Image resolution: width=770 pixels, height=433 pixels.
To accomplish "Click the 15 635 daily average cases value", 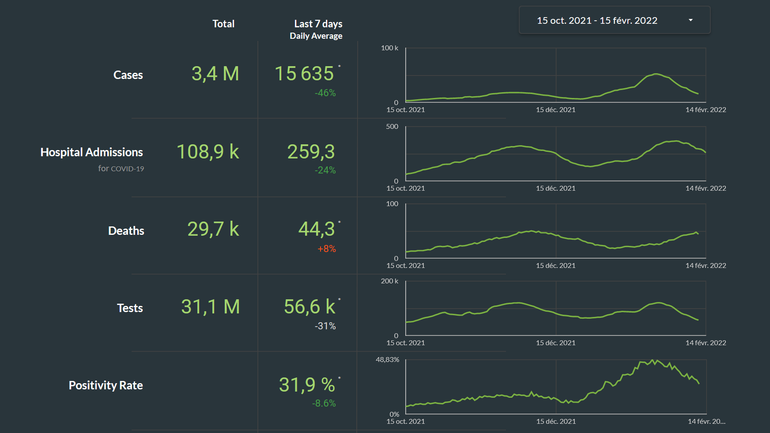I will pos(305,73).
